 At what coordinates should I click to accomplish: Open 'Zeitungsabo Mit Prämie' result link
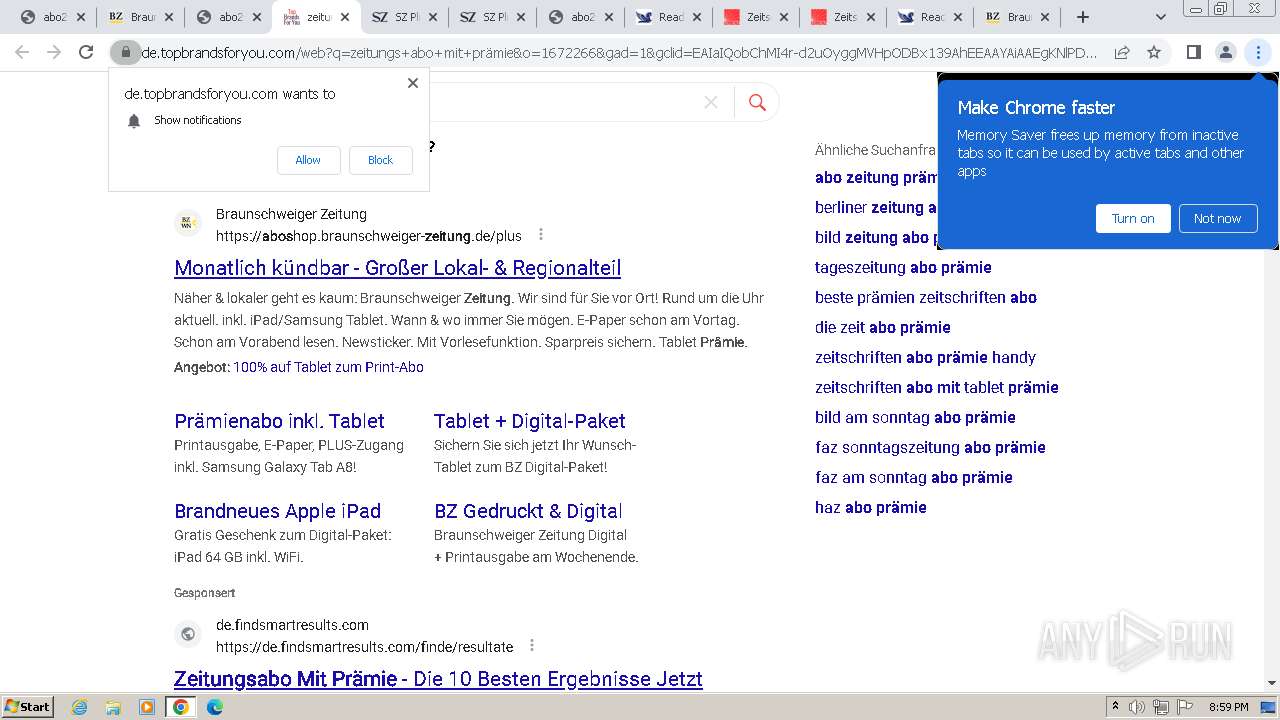tap(438, 679)
